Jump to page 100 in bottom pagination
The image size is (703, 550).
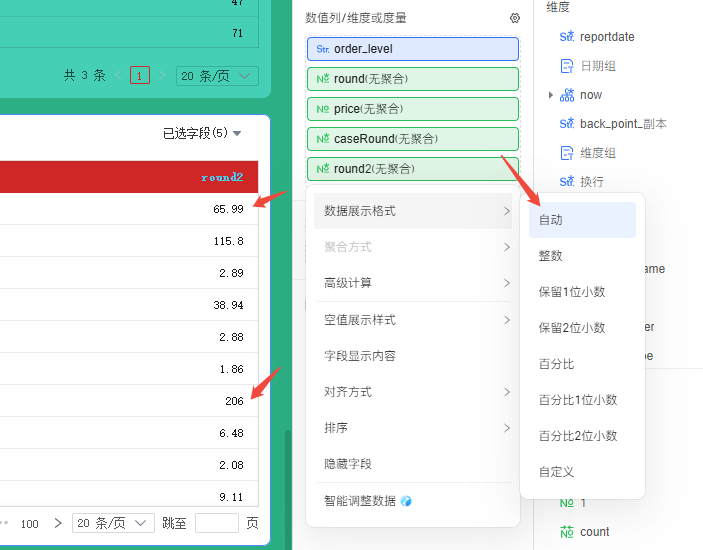pos(30,524)
